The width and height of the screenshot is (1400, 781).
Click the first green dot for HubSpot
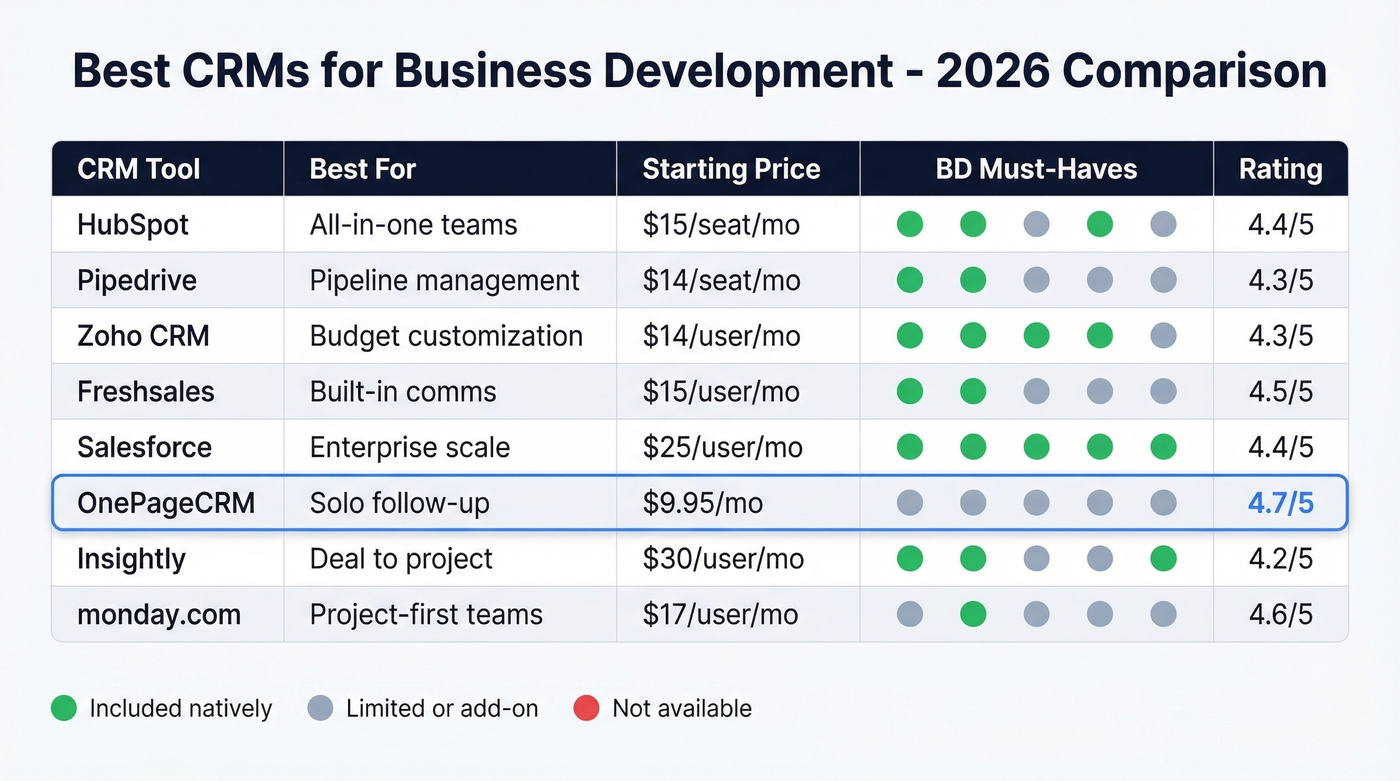[x=909, y=225]
